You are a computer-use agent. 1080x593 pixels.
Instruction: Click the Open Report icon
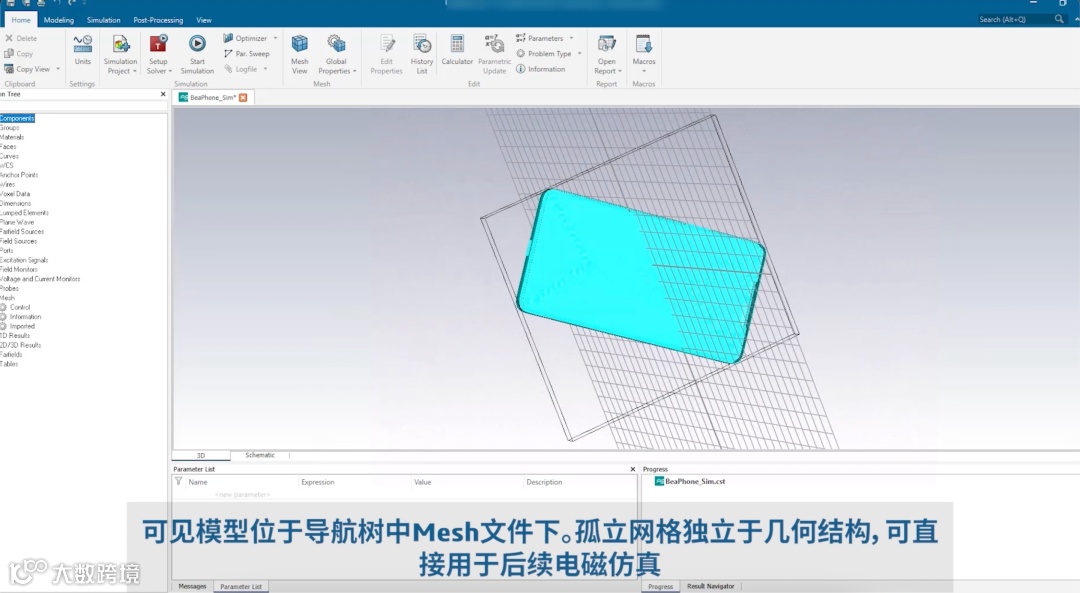[607, 44]
